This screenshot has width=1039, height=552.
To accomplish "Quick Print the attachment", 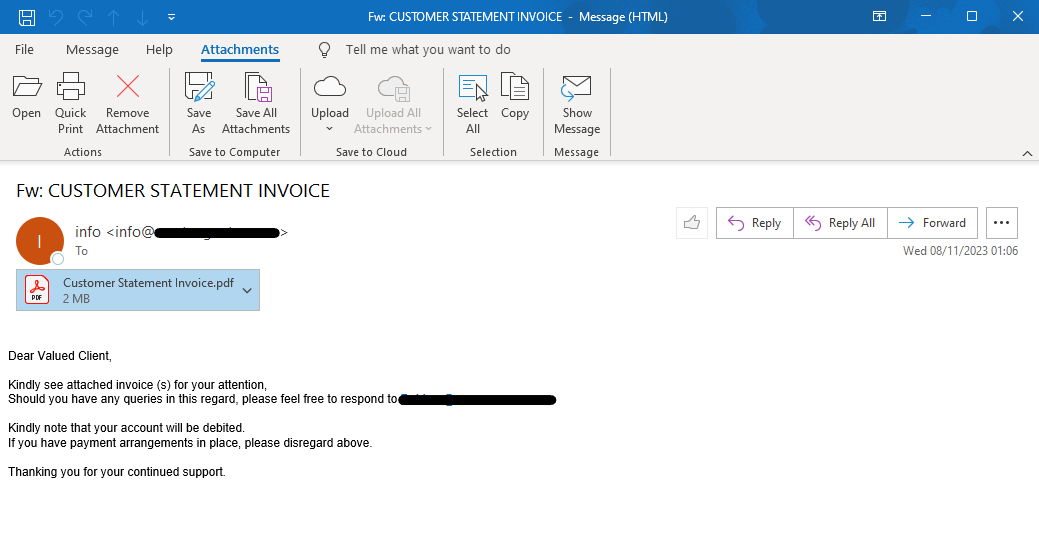I will pyautogui.click(x=70, y=103).
